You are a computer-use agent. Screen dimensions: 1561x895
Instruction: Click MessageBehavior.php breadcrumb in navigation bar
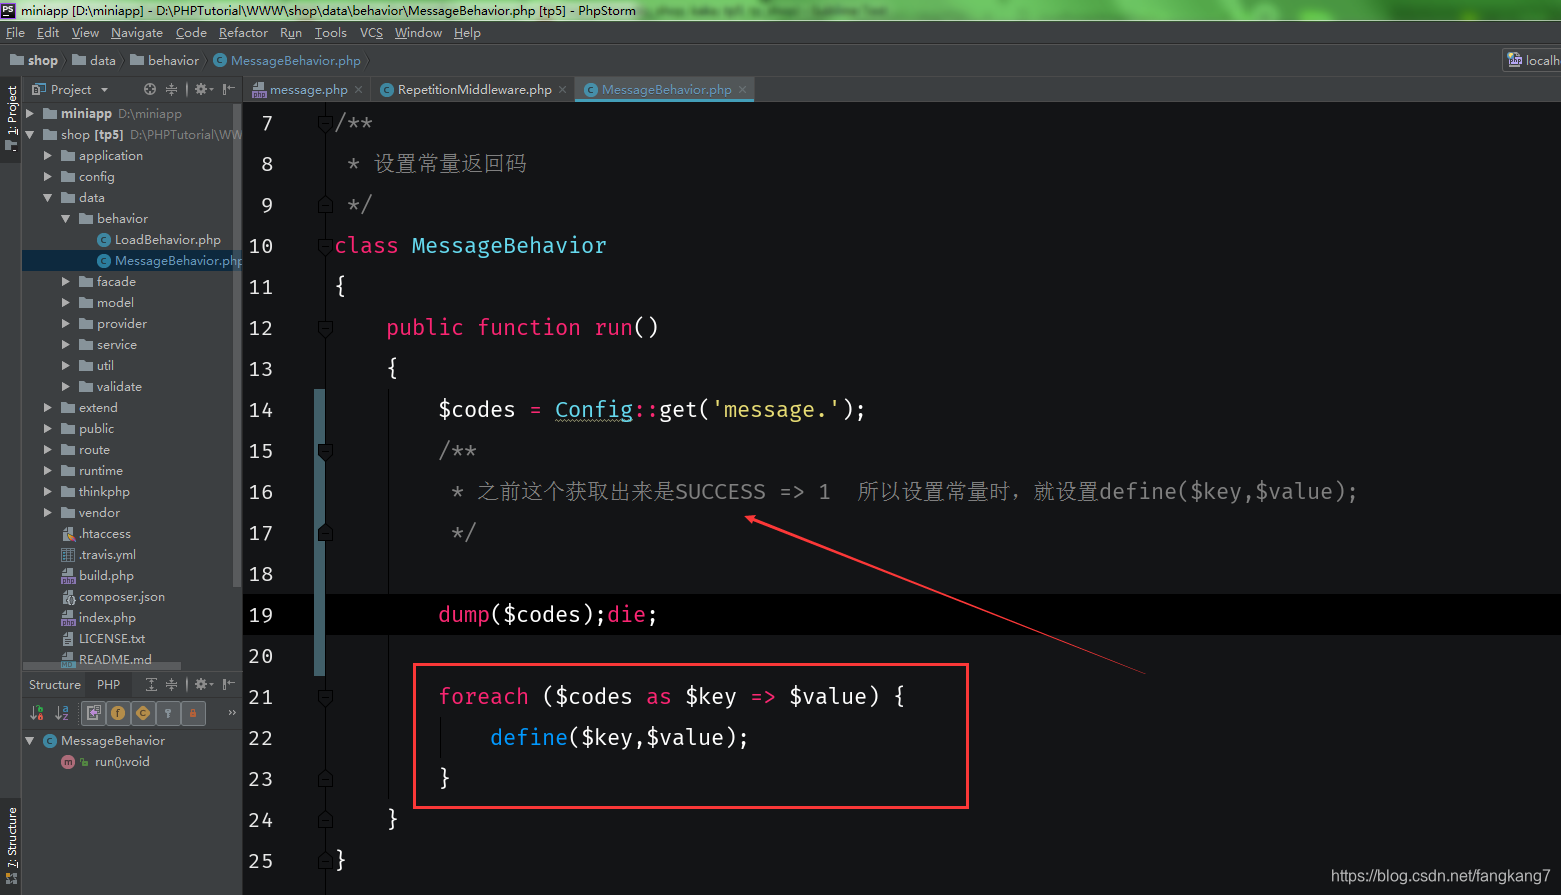pyautogui.click(x=287, y=61)
